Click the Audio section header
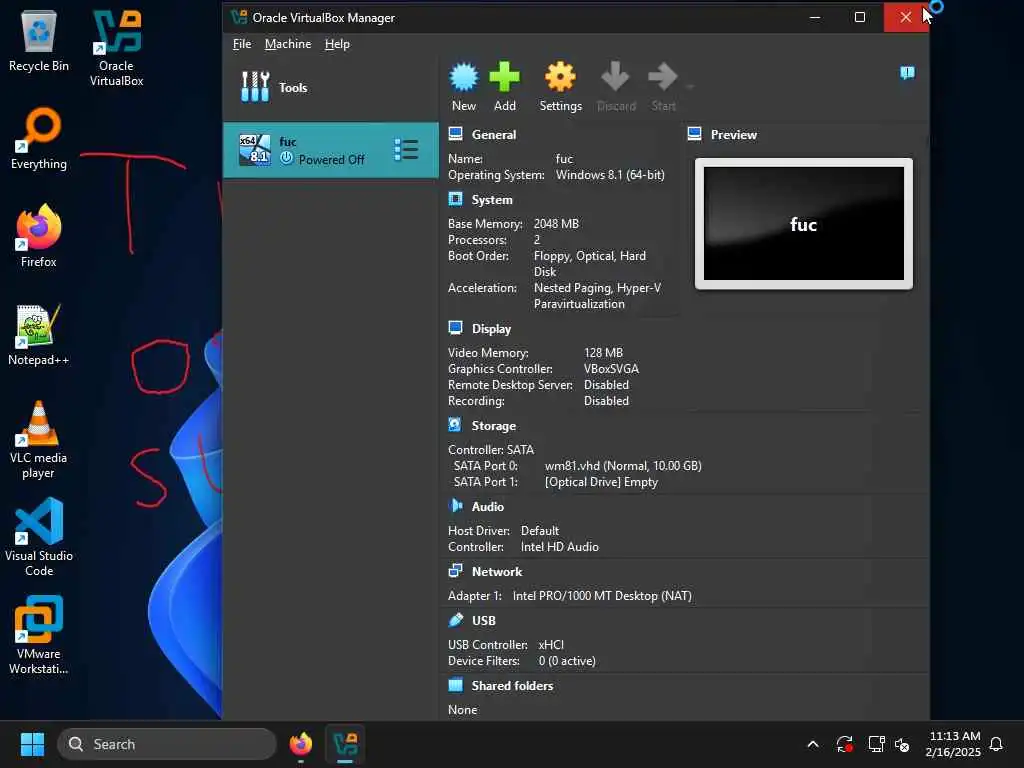The width and height of the screenshot is (1024, 768). coord(488,507)
